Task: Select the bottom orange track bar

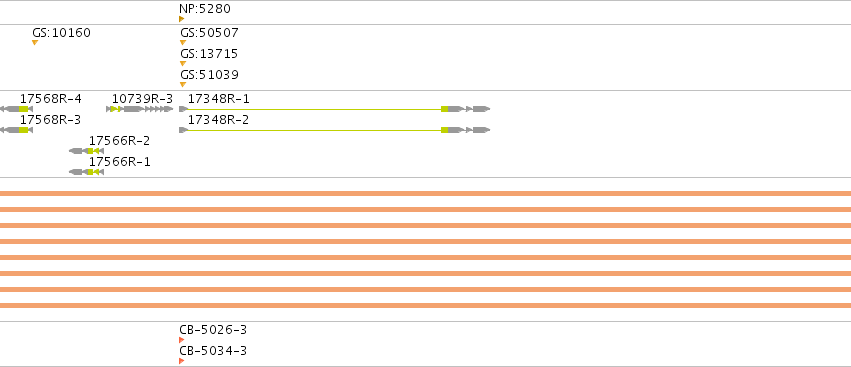Action: 426,306
